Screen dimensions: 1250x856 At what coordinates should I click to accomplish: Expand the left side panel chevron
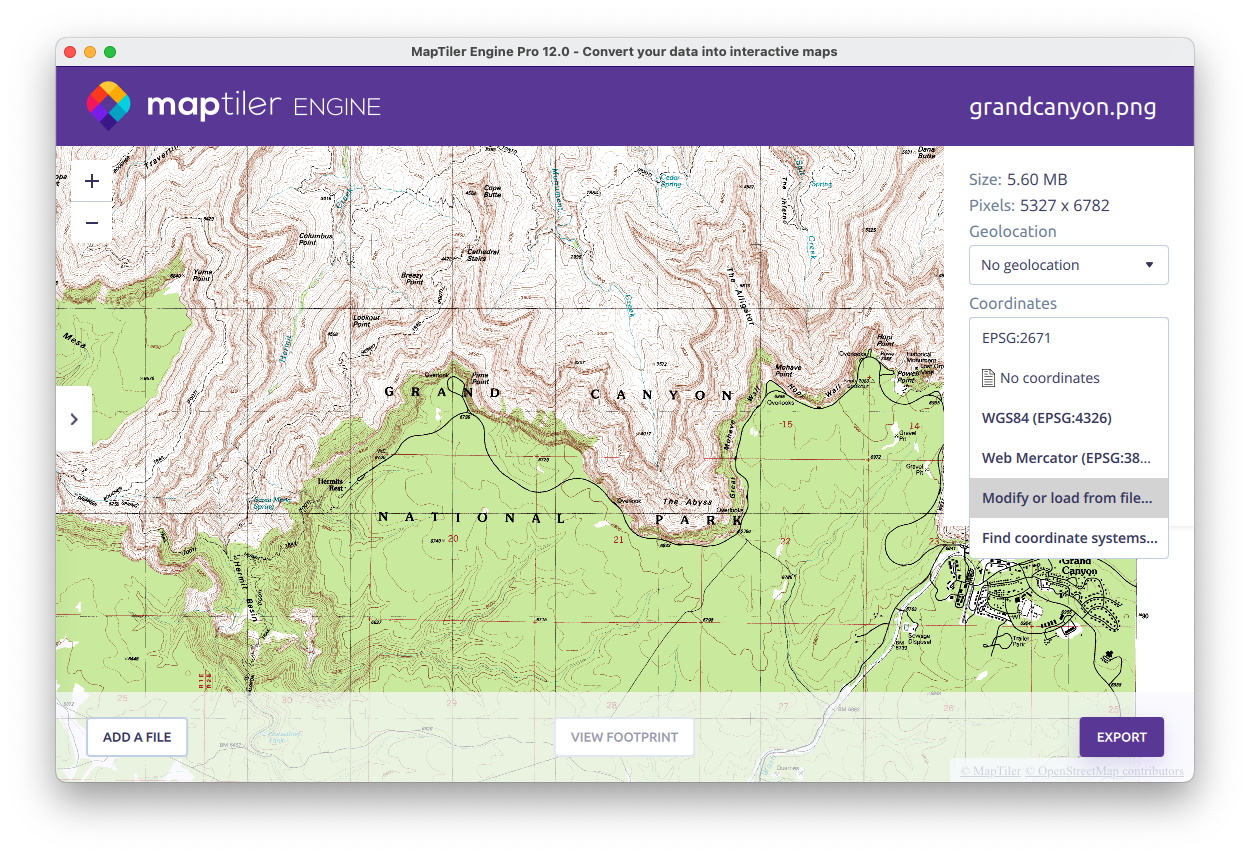(74, 419)
